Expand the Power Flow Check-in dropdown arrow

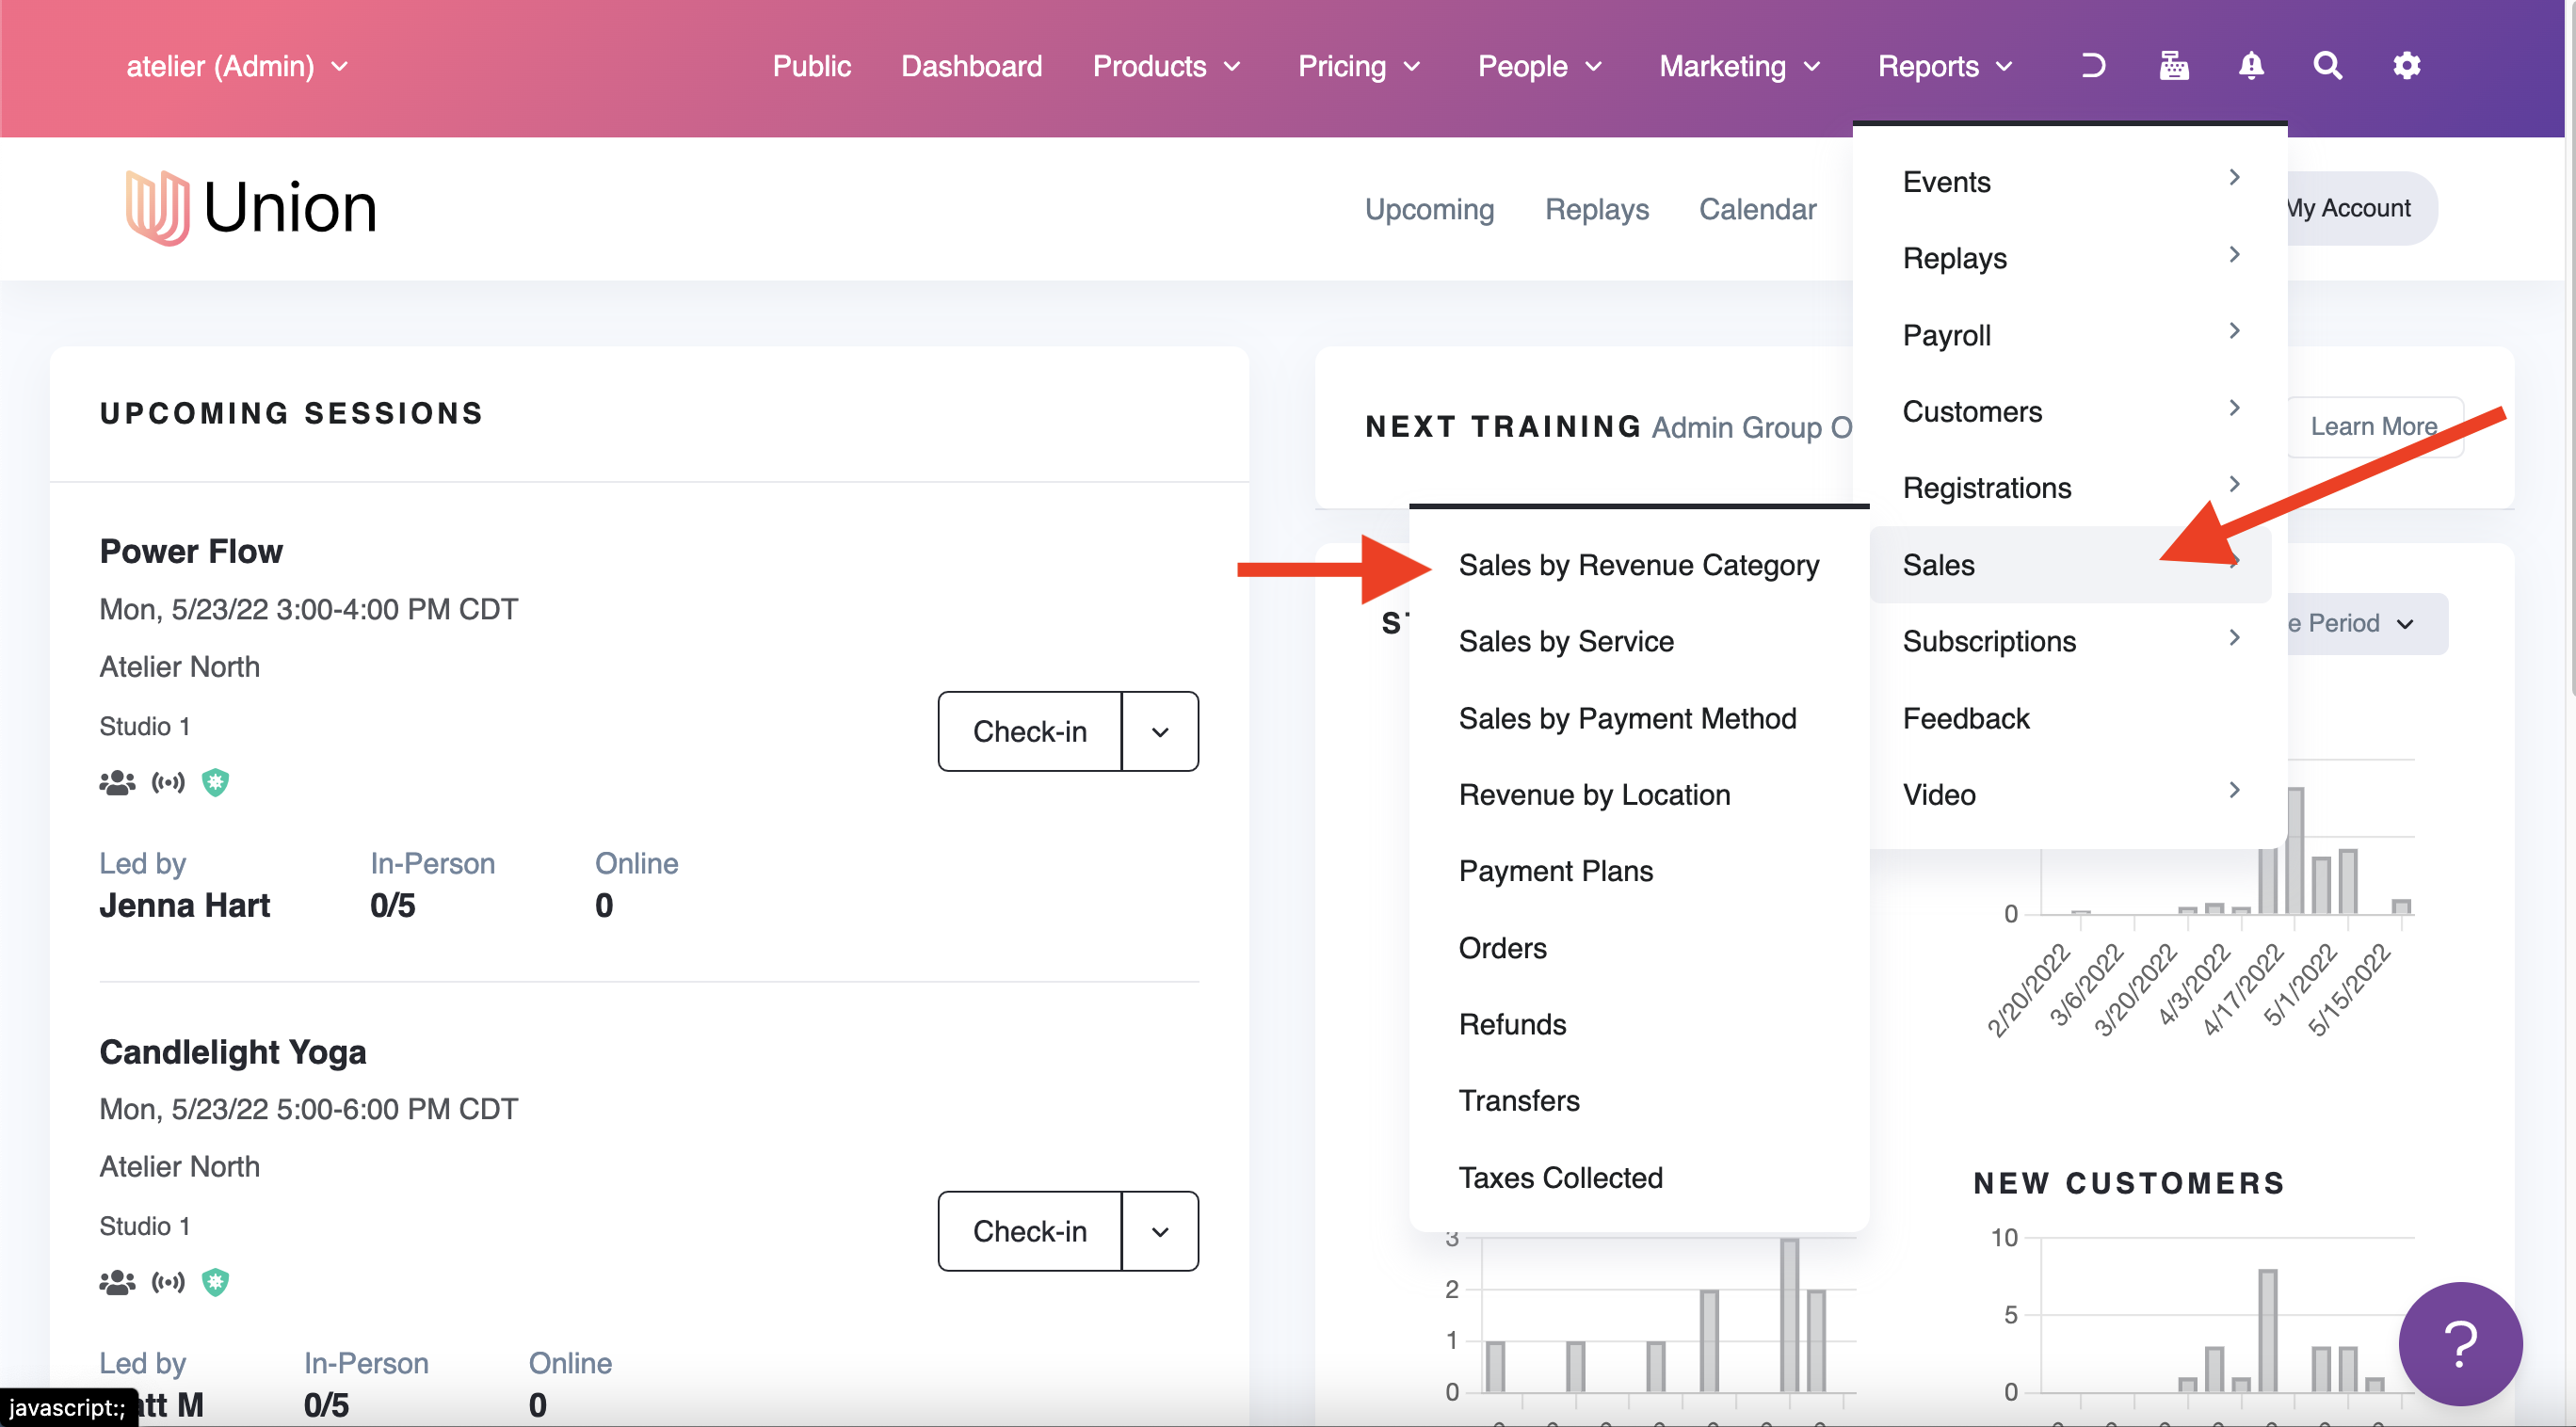point(1159,732)
